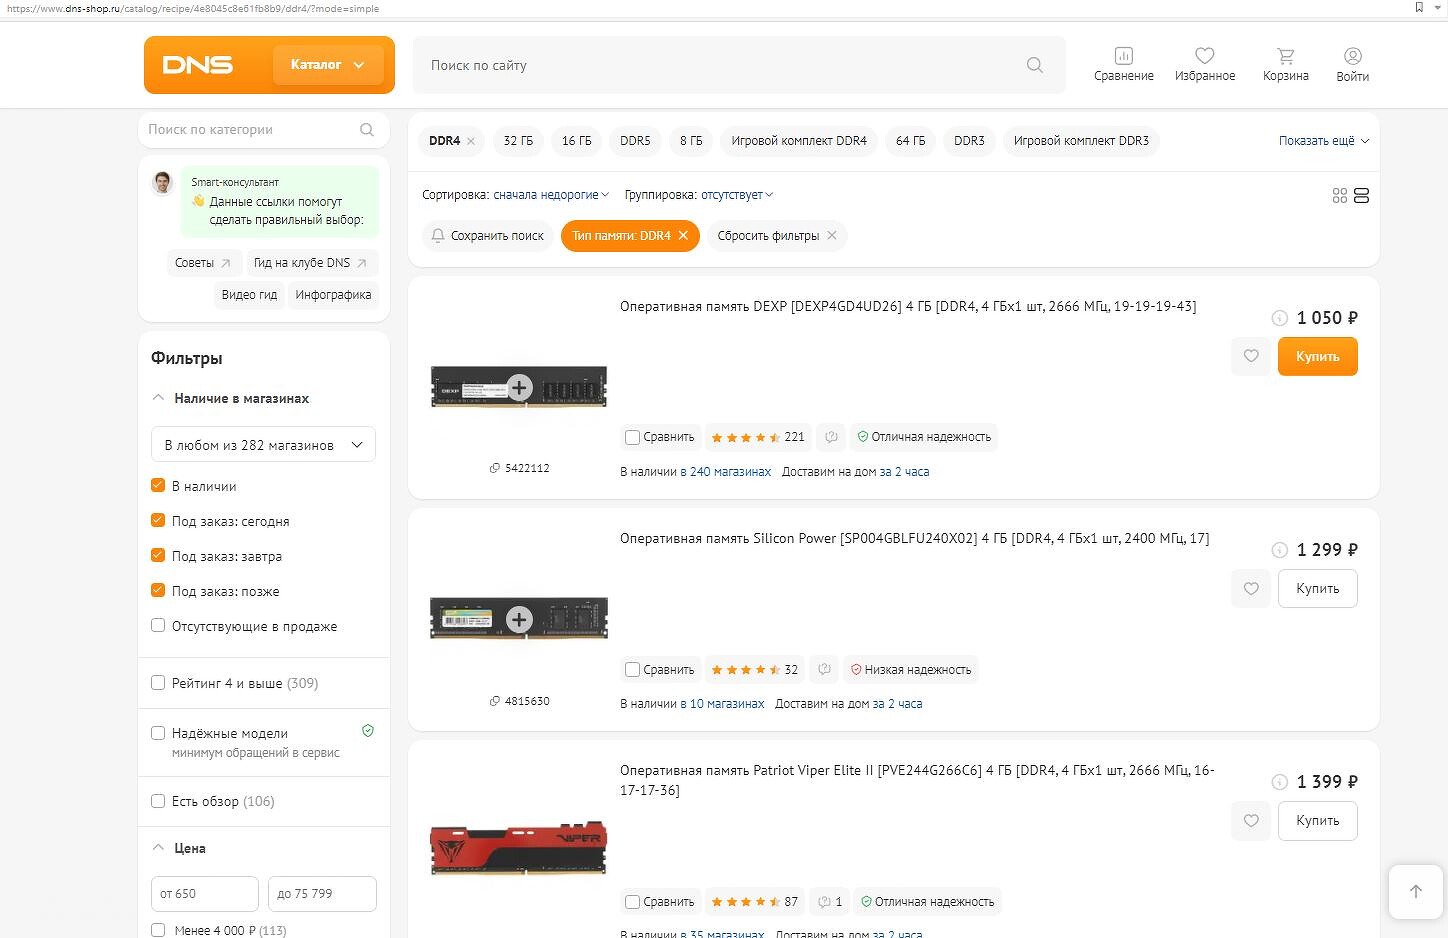Uncheck 'Под заказ: сегодня' checkbox
This screenshot has width=1448, height=938.
[158, 520]
